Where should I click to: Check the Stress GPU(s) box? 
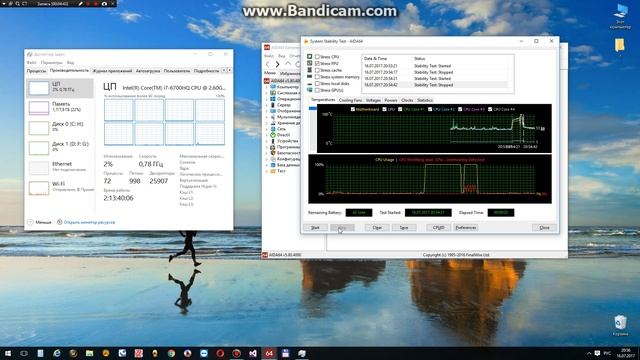(x=317, y=90)
